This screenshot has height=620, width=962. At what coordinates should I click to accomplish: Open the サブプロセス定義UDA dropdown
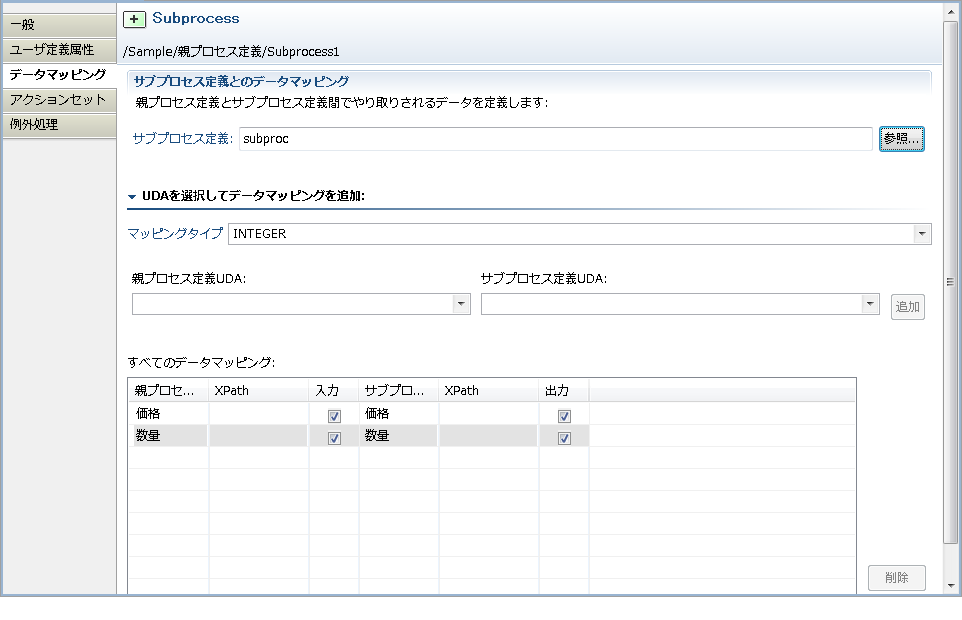click(x=870, y=304)
